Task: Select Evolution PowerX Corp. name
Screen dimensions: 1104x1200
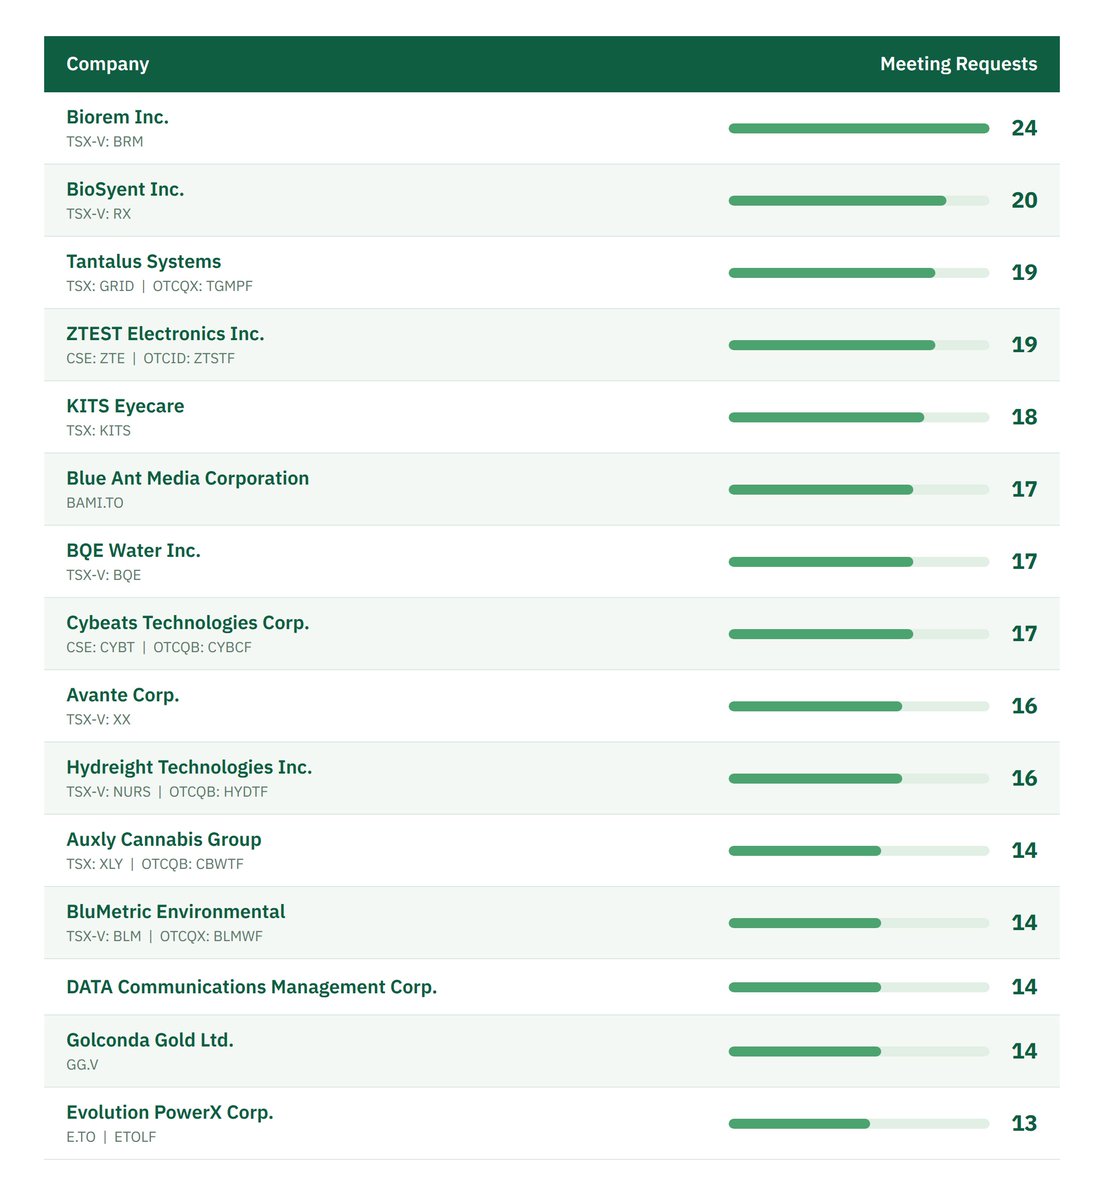Action: (x=169, y=1112)
